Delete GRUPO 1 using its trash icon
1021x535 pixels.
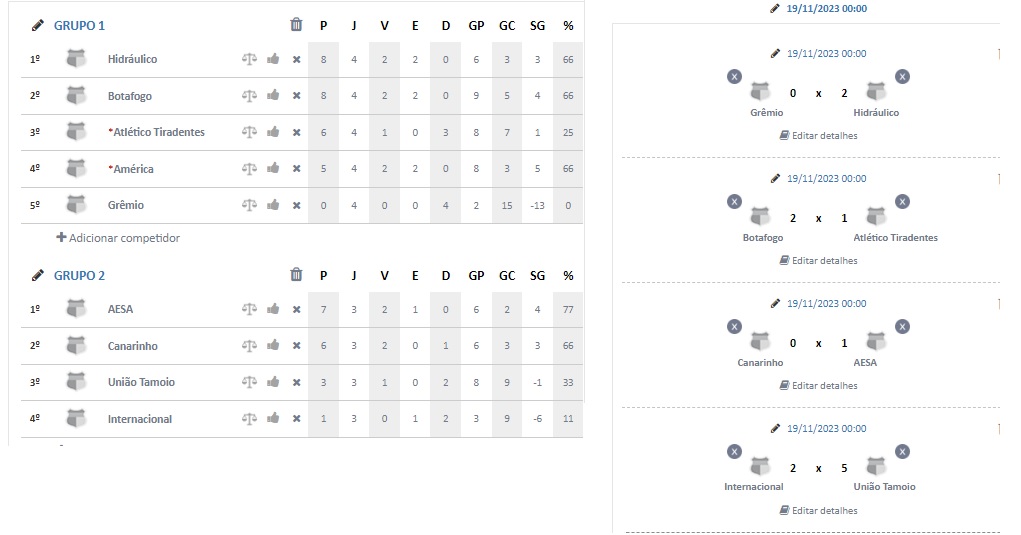pyautogui.click(x=296, y=25)
